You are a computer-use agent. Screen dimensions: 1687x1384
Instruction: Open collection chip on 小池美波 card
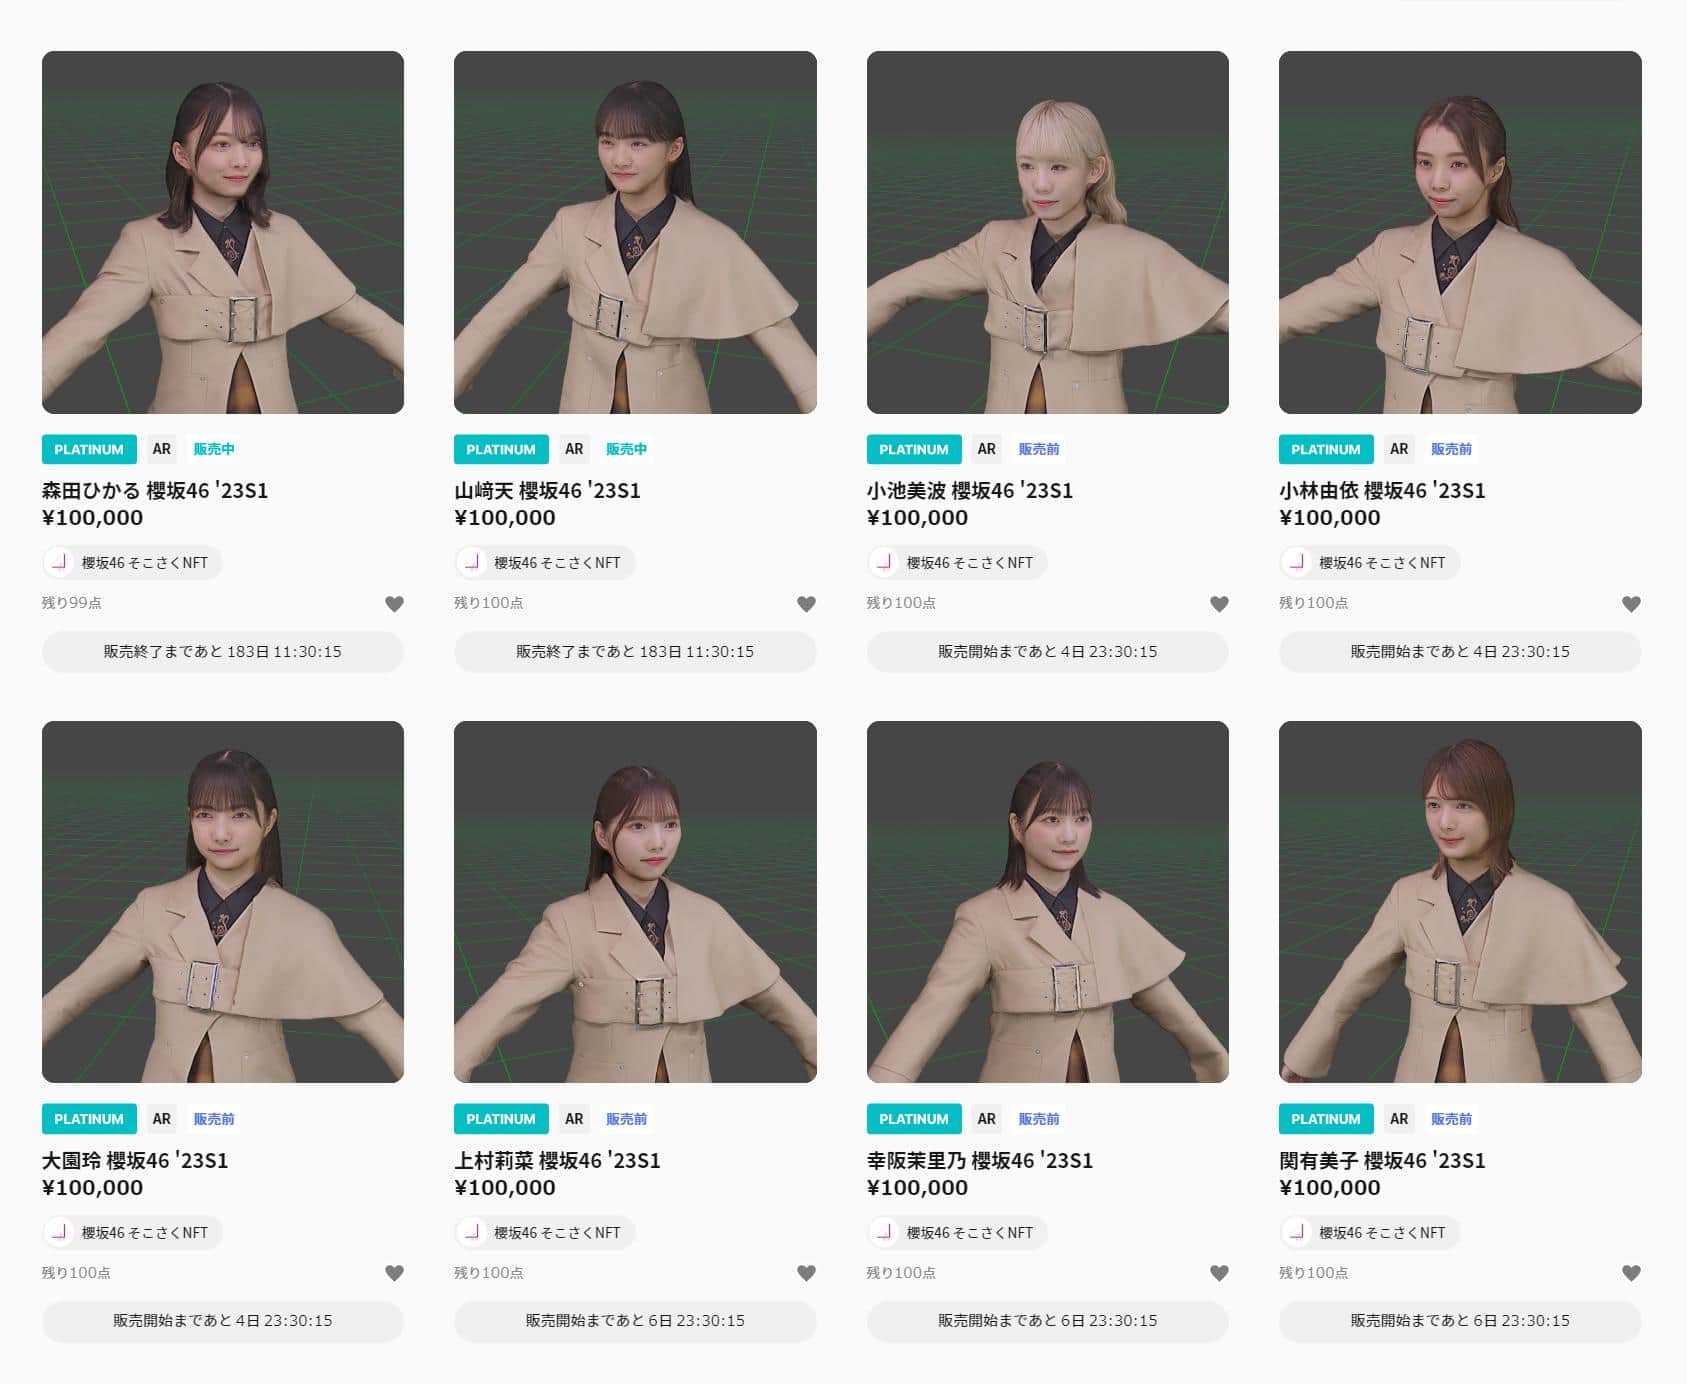957,562
